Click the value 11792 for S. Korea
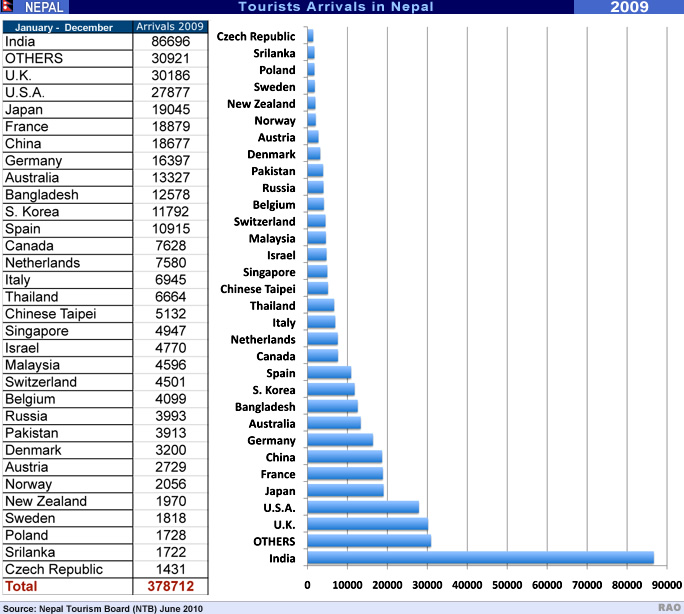This screenshot has width=684, height=614. (x=171, y=211)
